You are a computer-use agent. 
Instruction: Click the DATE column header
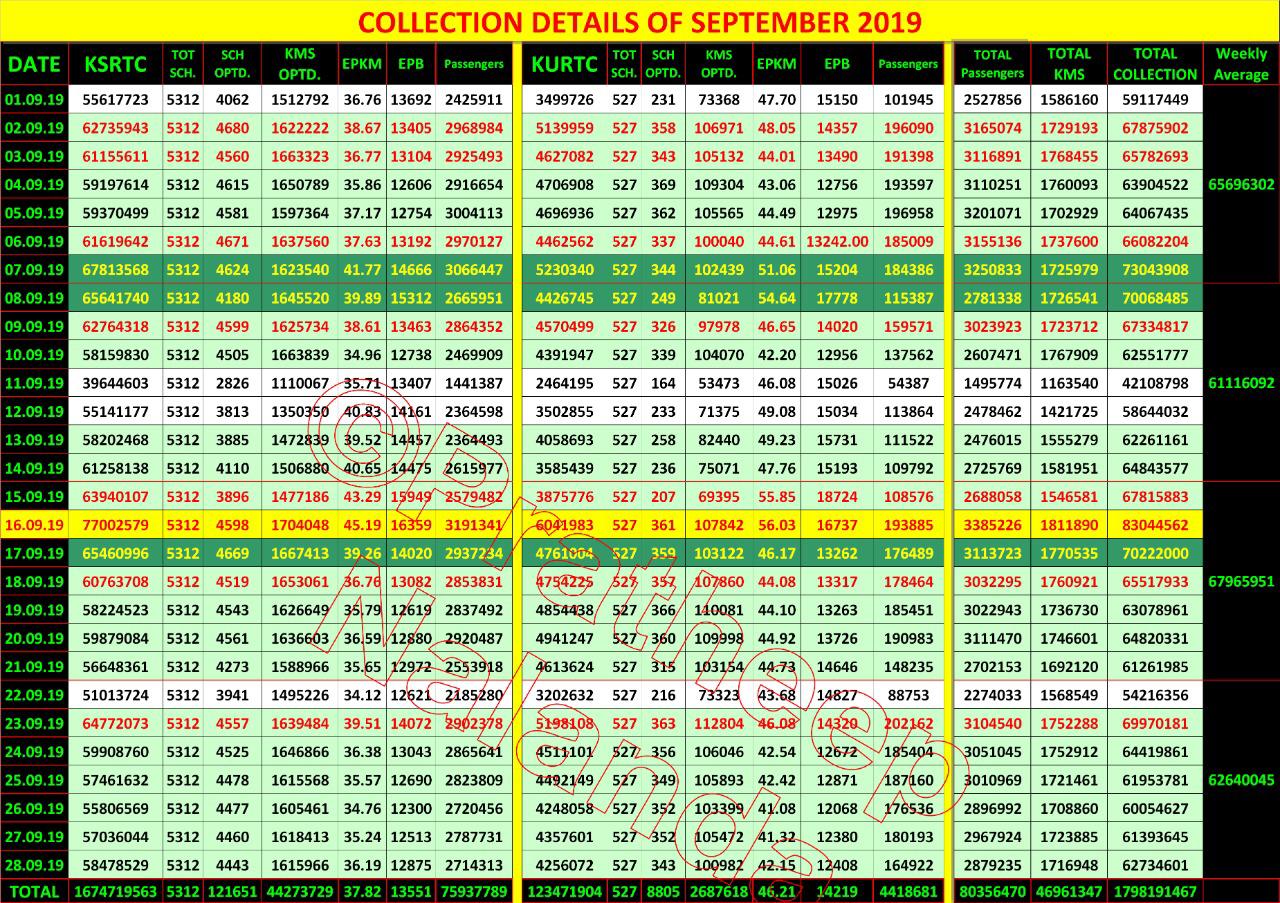[35, 64]
